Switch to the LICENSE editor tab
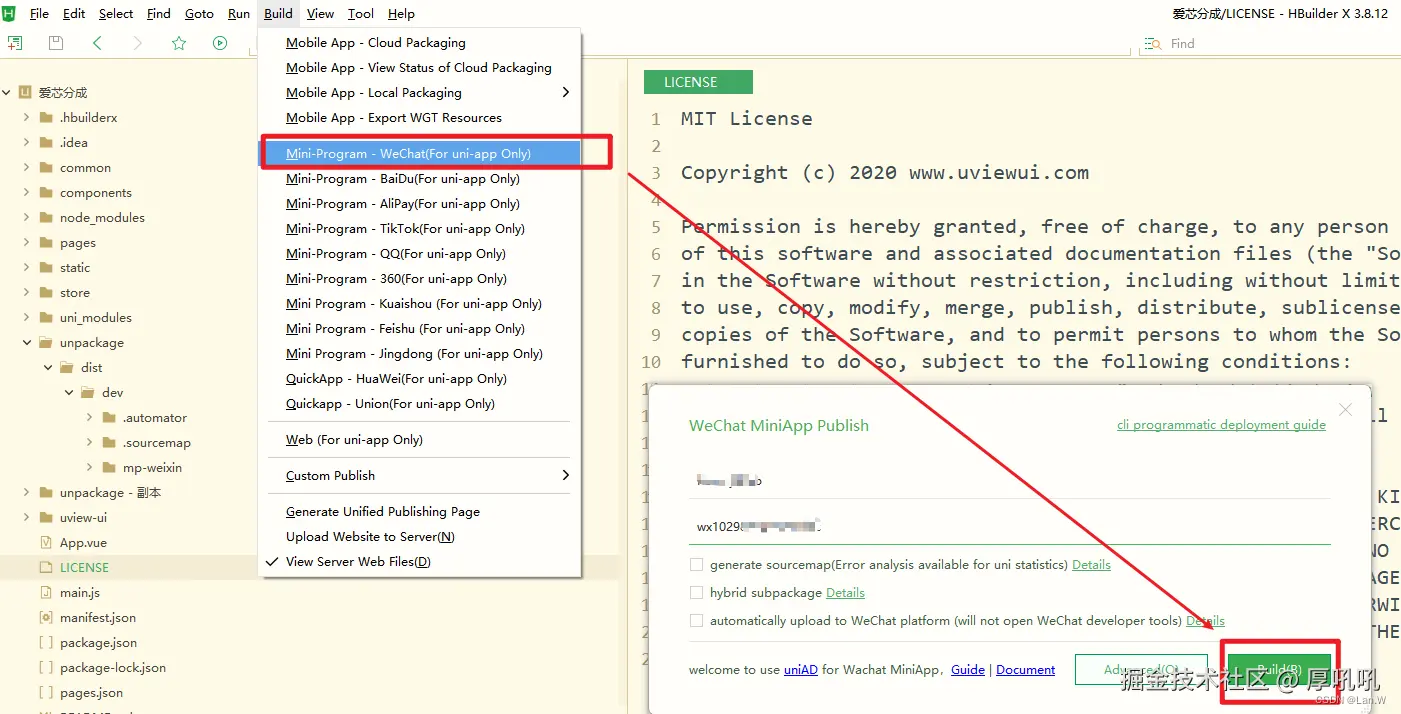This screenshot has width=1401, height=714. (698, 82)
